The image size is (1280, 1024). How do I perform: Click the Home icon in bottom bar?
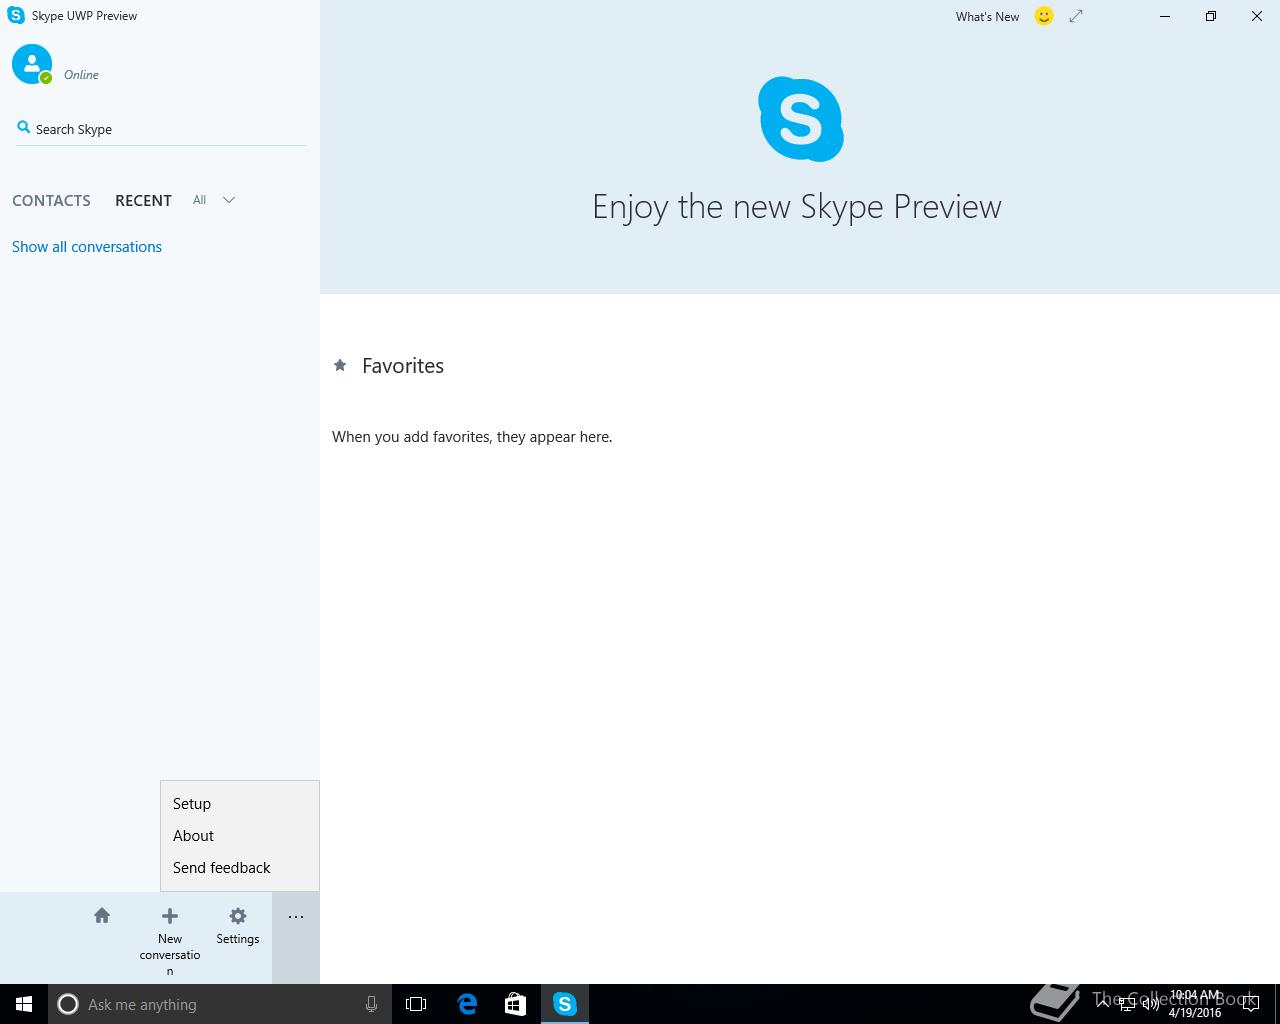102,915
